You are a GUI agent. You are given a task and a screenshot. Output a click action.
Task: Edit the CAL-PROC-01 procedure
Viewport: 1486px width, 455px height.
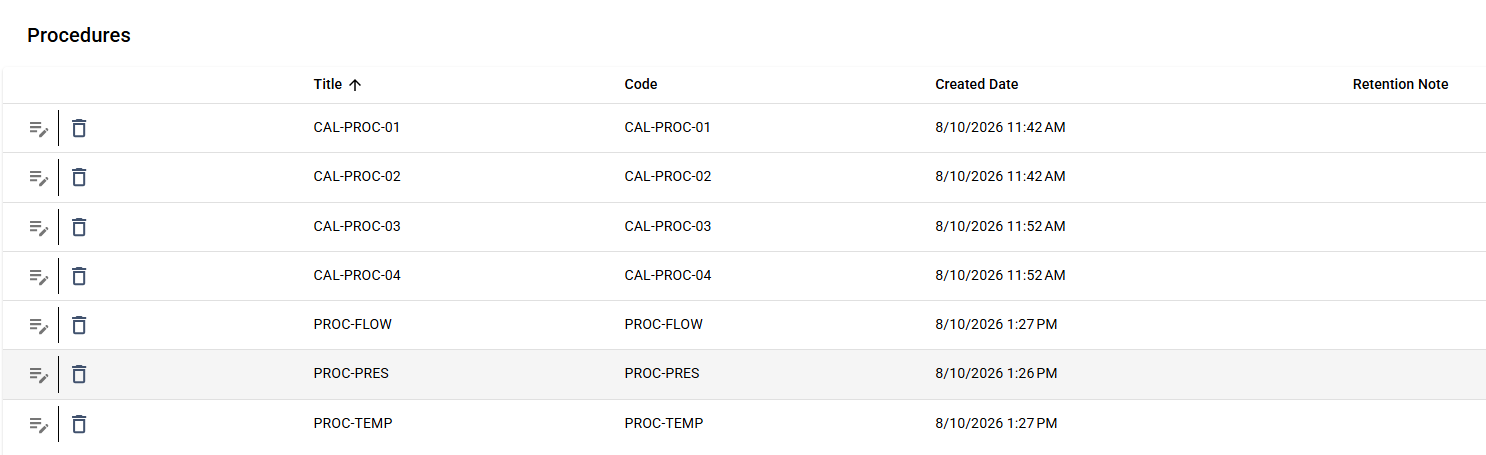tap(38, 129)
